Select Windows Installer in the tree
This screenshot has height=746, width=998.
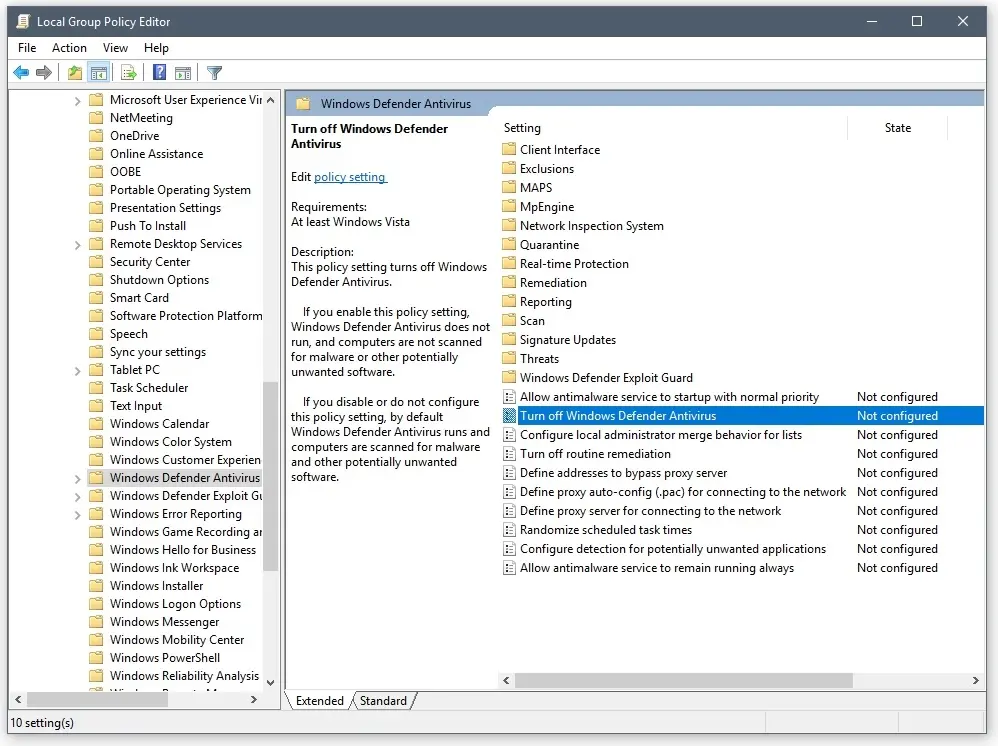157,586
